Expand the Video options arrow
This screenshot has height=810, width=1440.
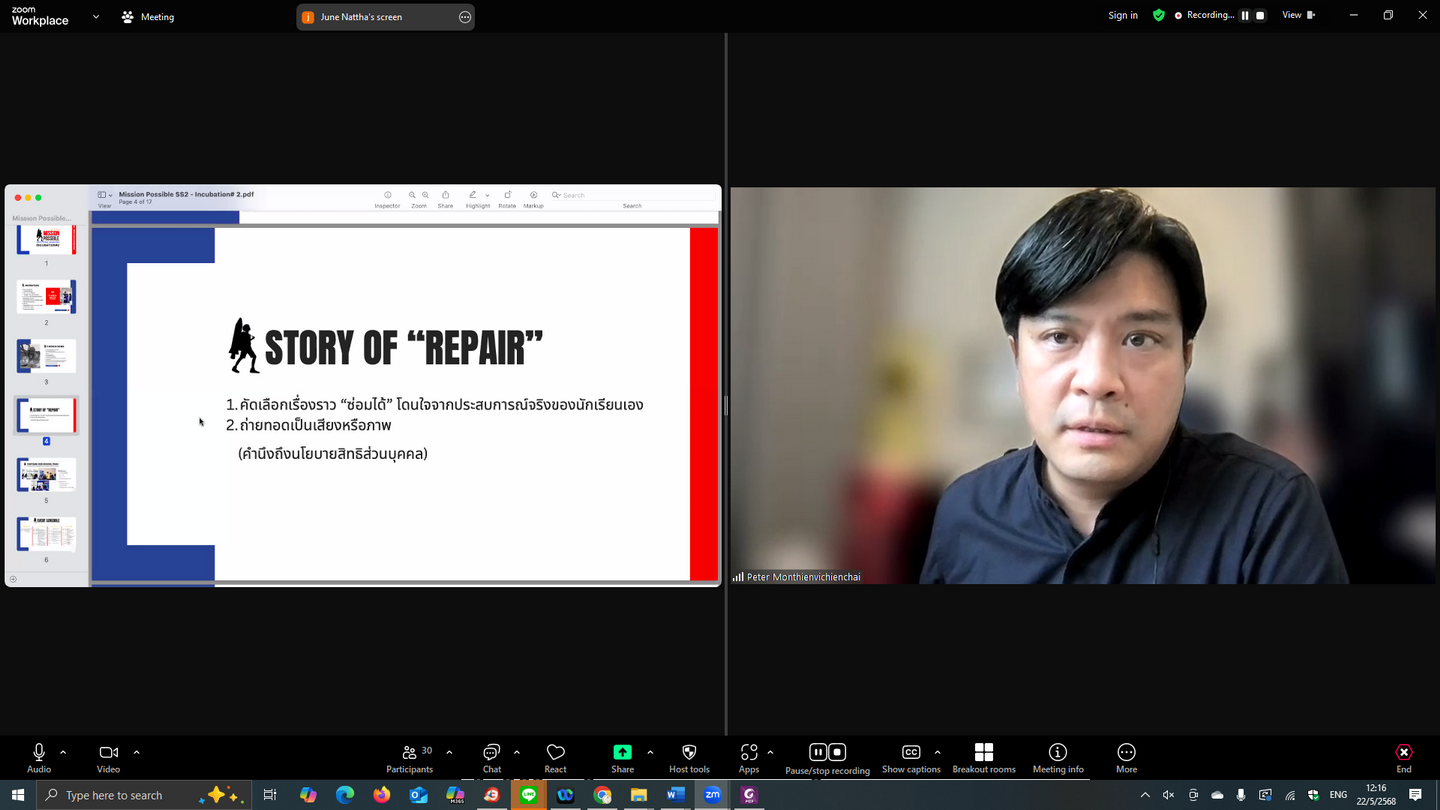[x=136, y=752]
